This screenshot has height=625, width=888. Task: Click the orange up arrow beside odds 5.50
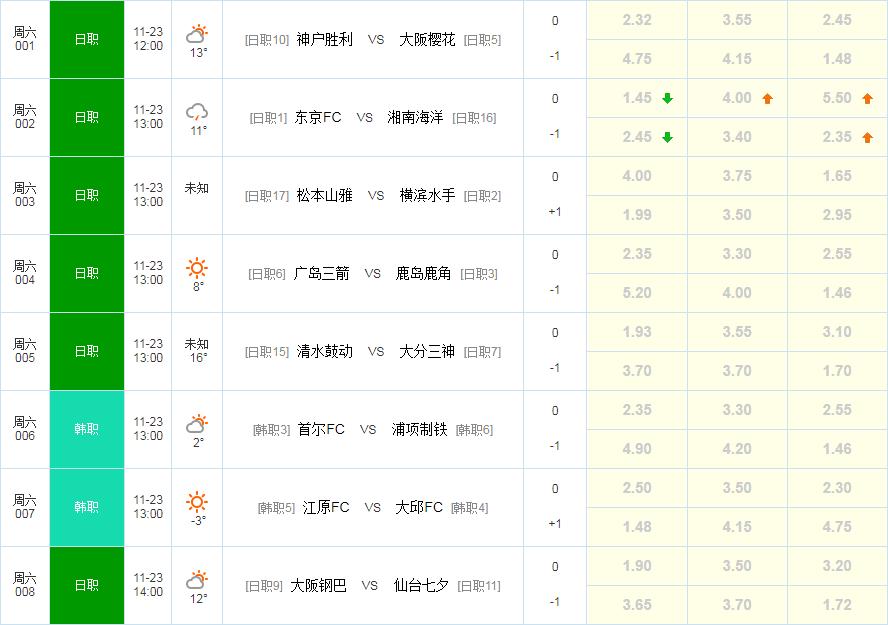866,97
